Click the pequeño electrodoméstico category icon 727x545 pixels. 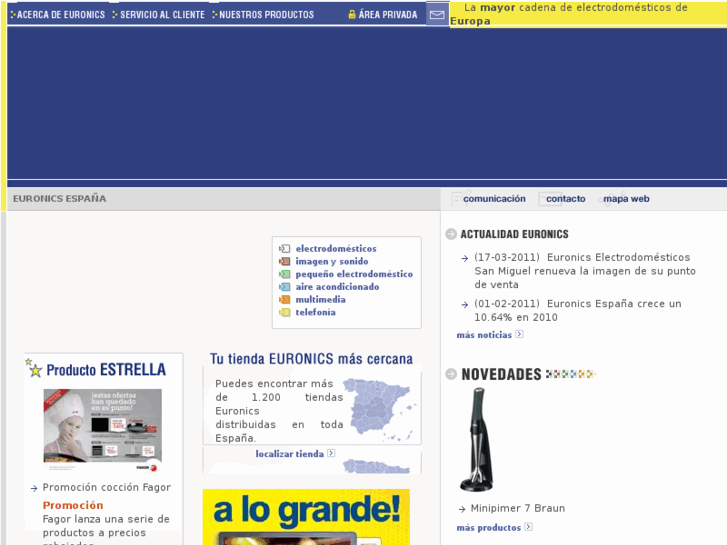[x=285, y=274]
